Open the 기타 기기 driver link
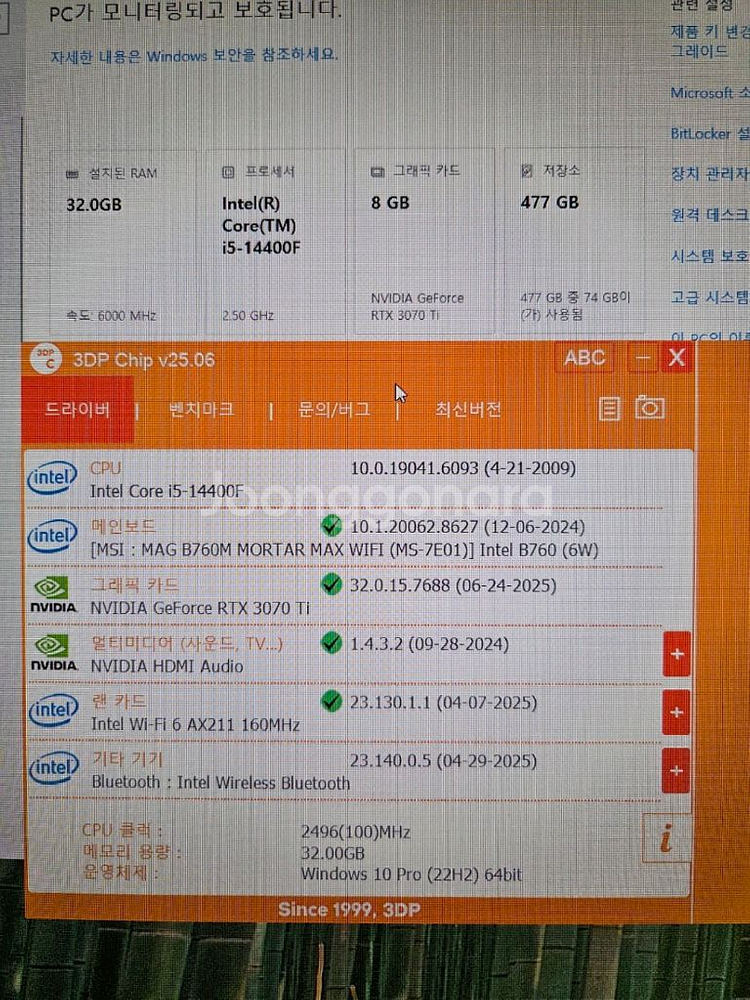750x1000 pixels. tap(128, 760)
